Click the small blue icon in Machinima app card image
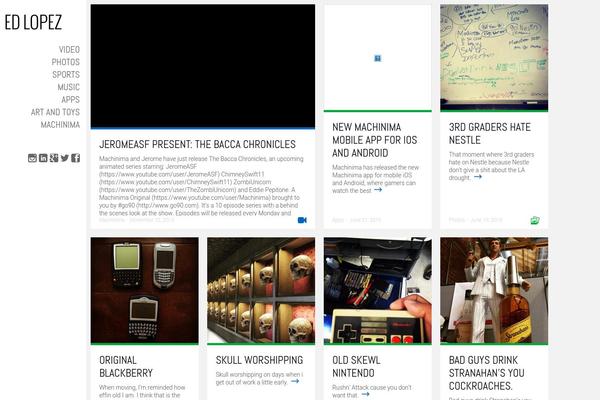The image size is (600, 400). [x=378, y=58]
